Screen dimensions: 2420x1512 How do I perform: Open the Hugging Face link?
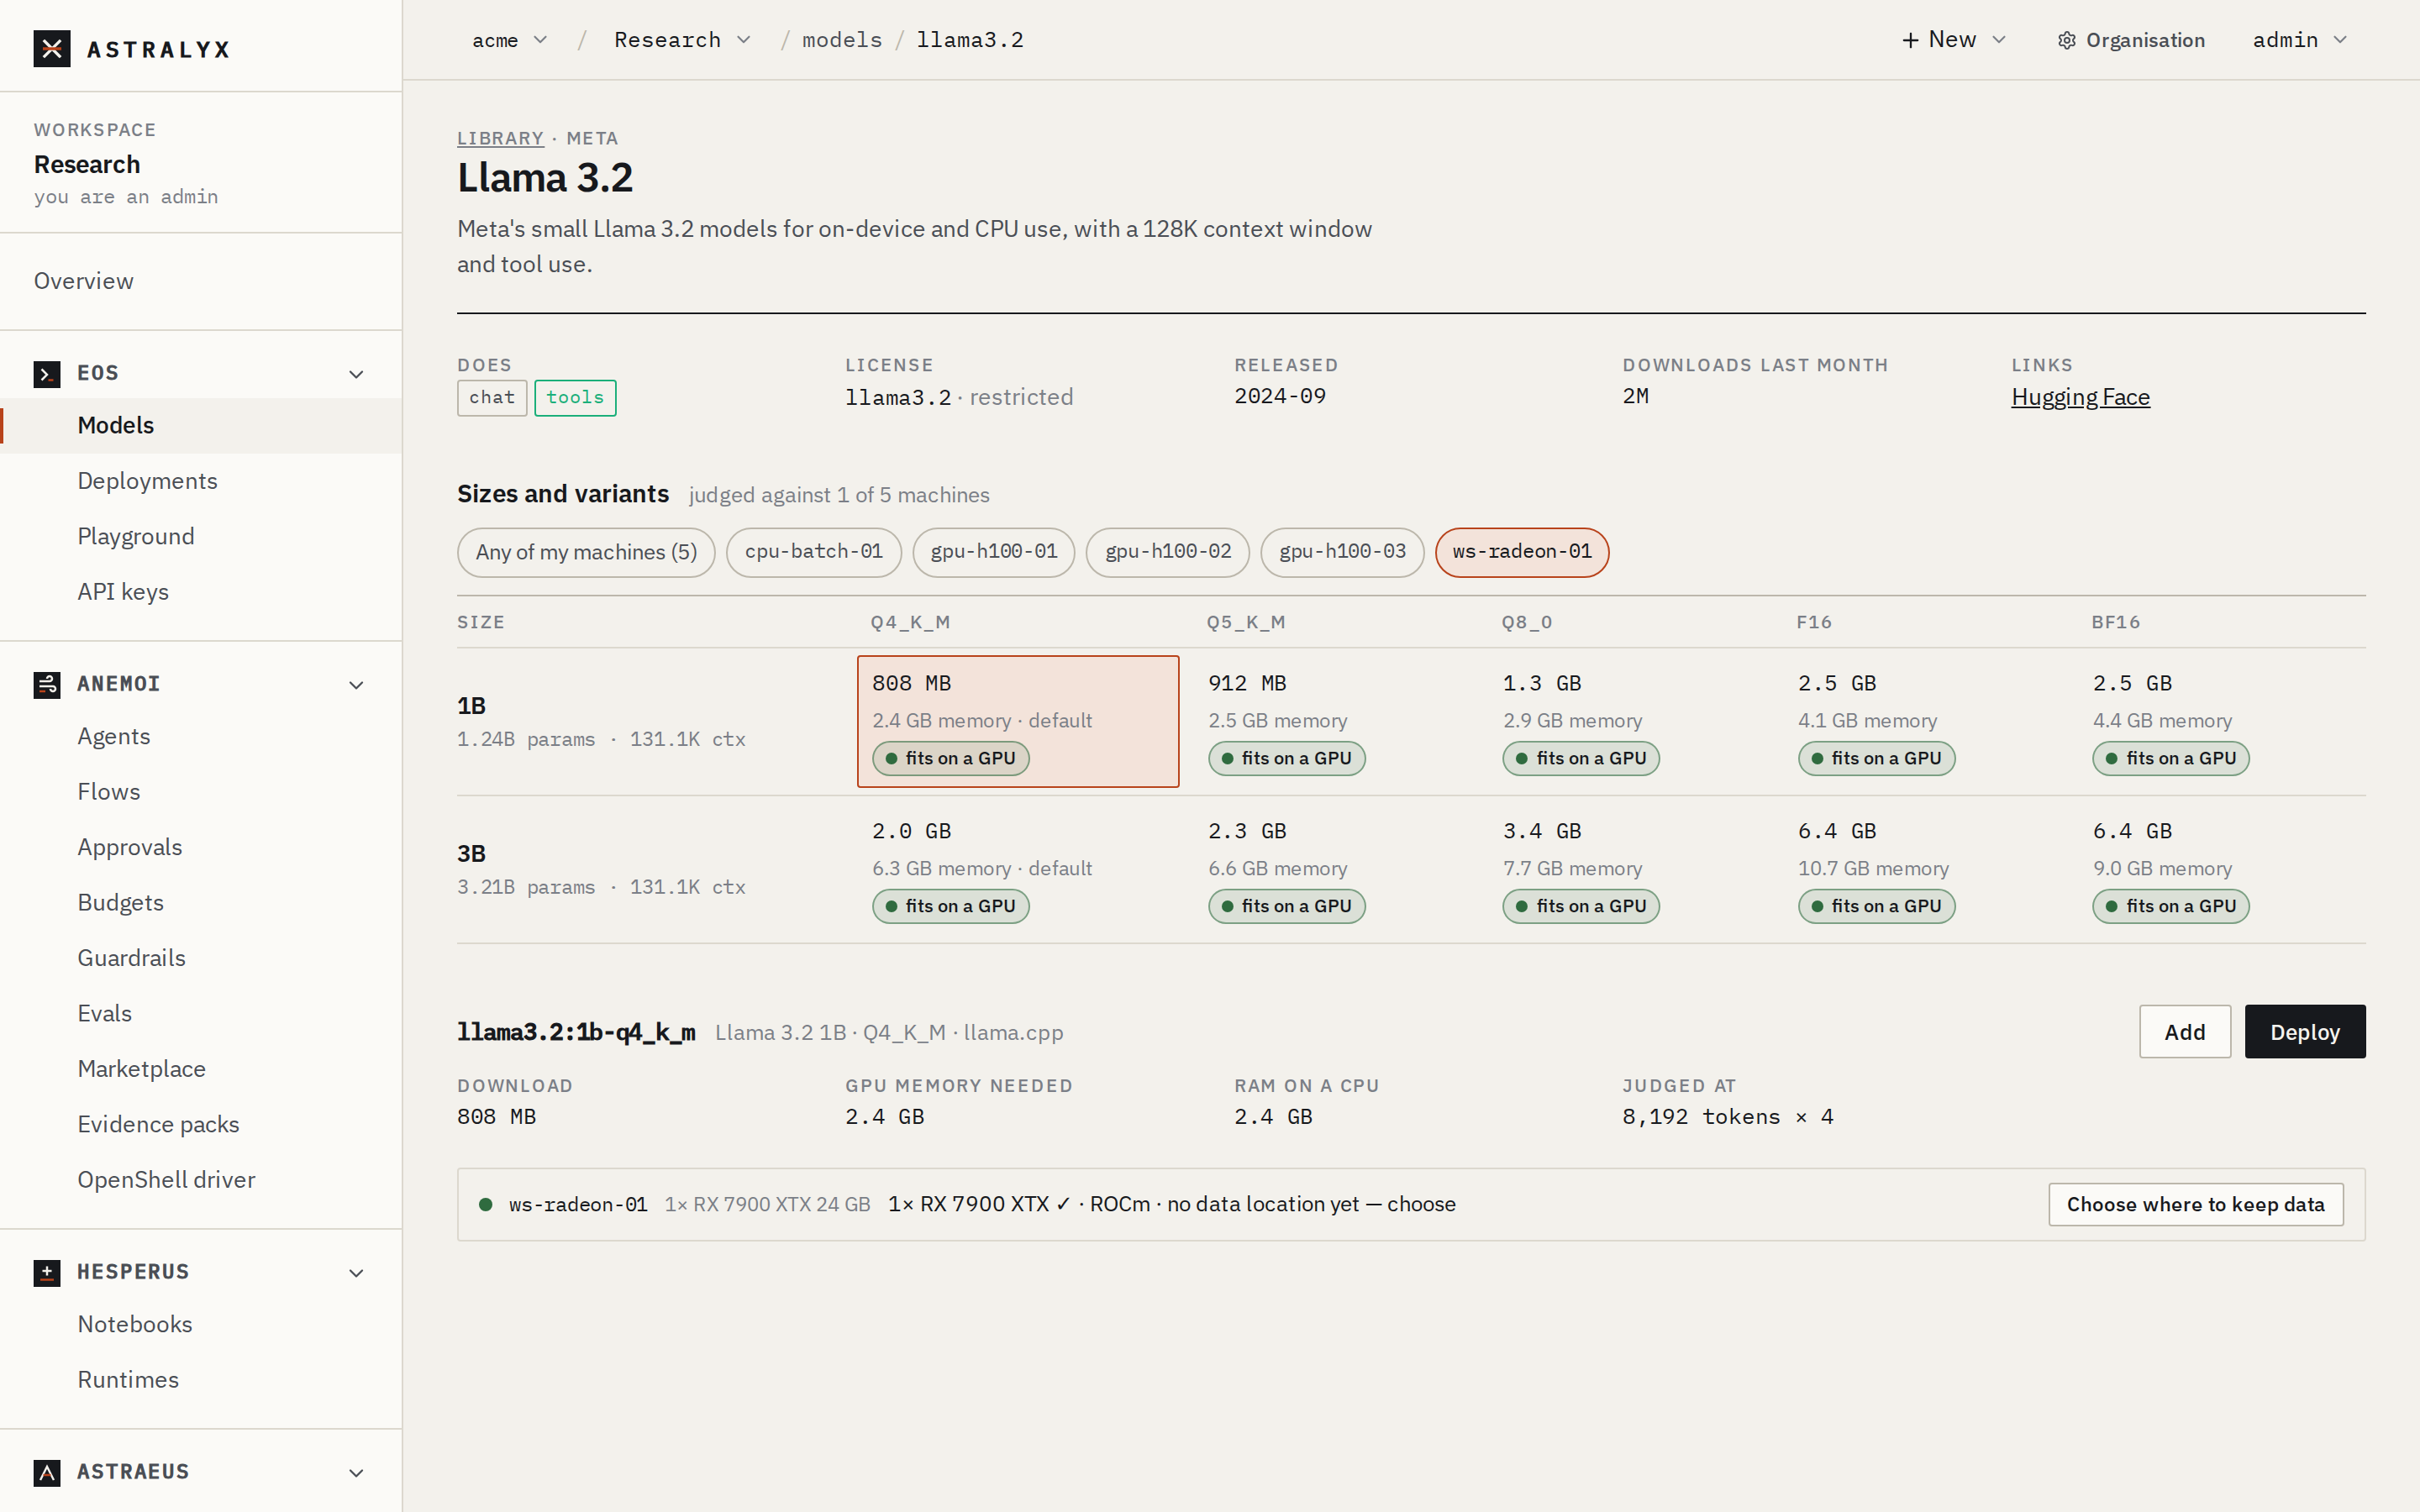tap(2080, 397)
